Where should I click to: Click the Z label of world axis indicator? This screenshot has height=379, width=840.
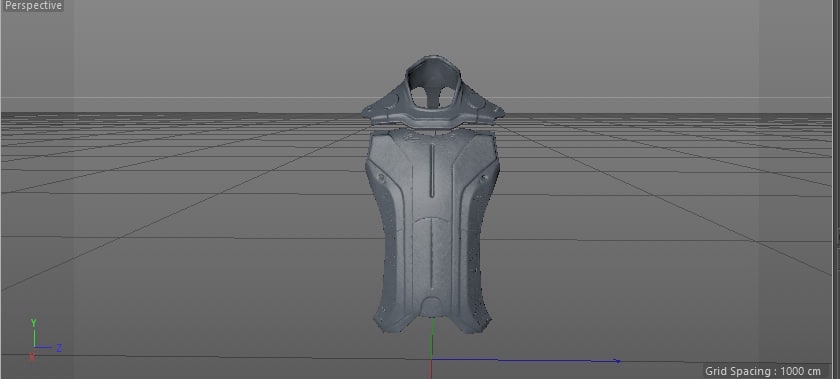click(59, 348)
